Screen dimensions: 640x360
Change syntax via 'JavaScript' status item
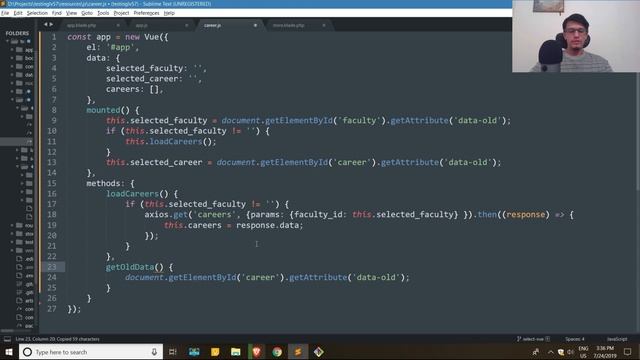point(617,339)
